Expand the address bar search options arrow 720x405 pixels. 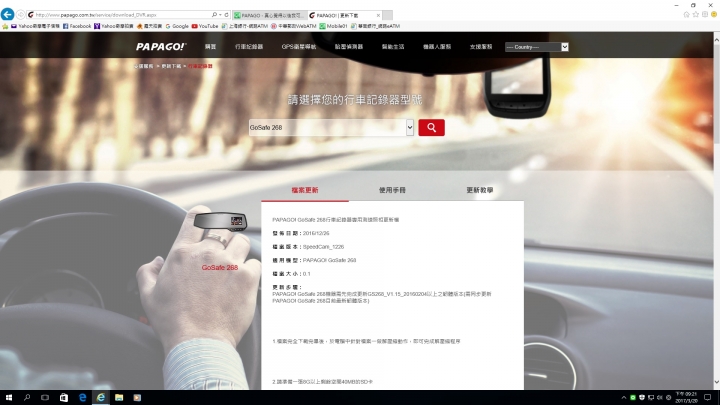point(220,15)
